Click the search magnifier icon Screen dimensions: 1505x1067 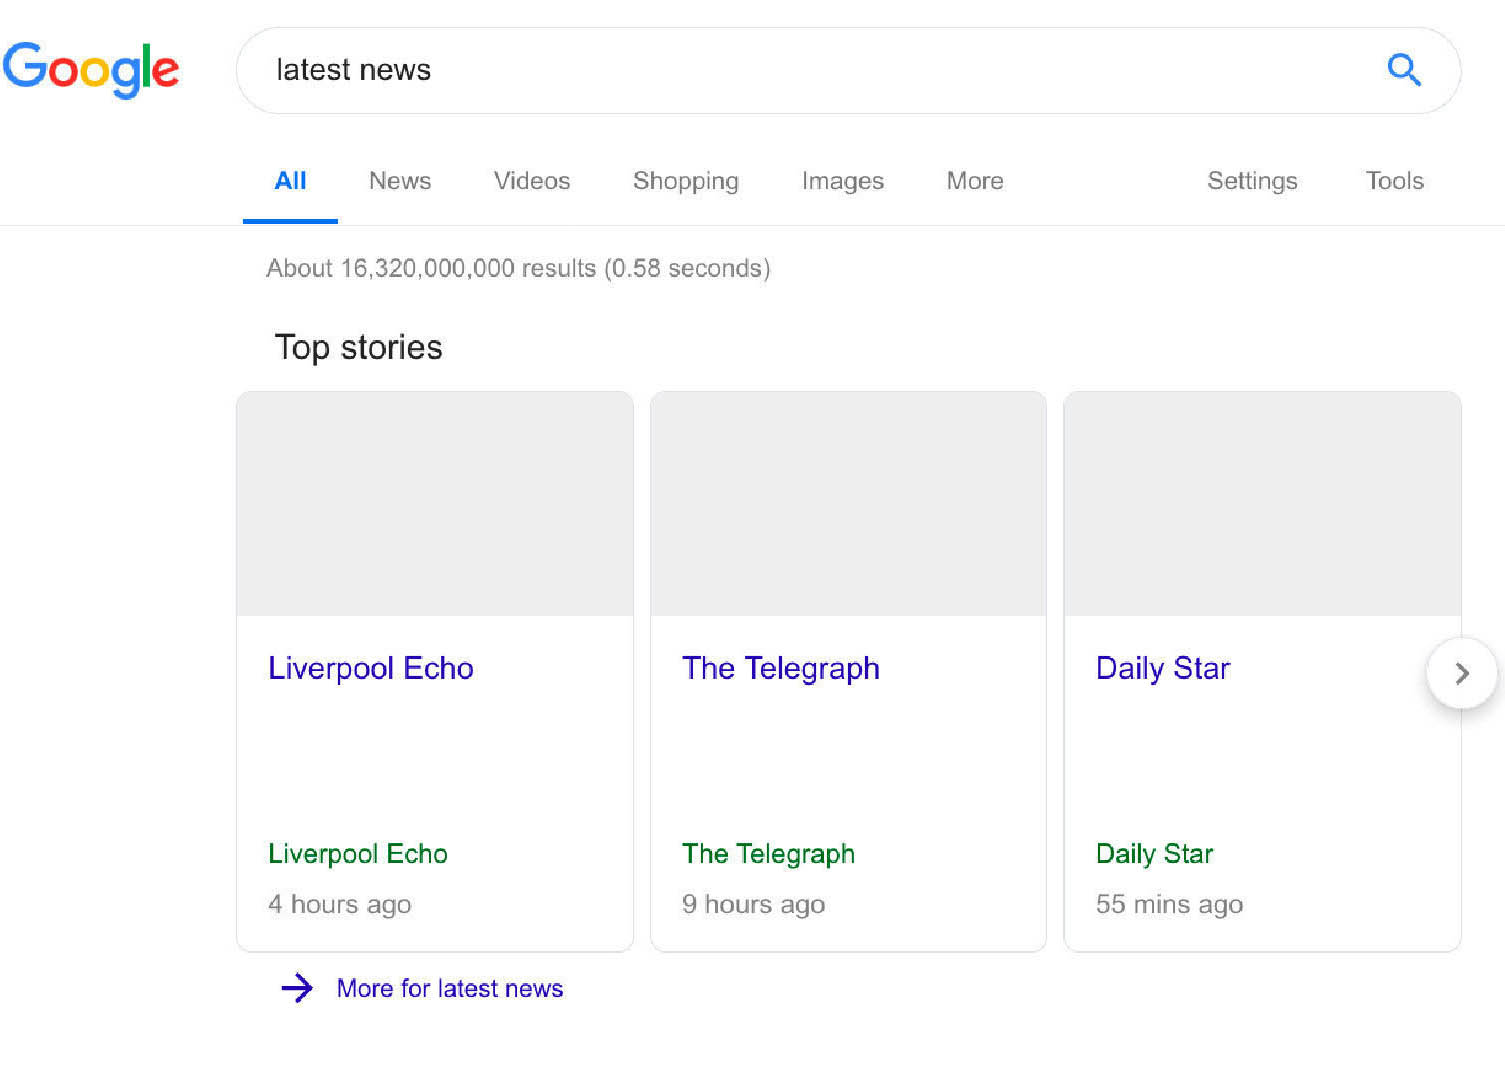(x=1404, y=70)
